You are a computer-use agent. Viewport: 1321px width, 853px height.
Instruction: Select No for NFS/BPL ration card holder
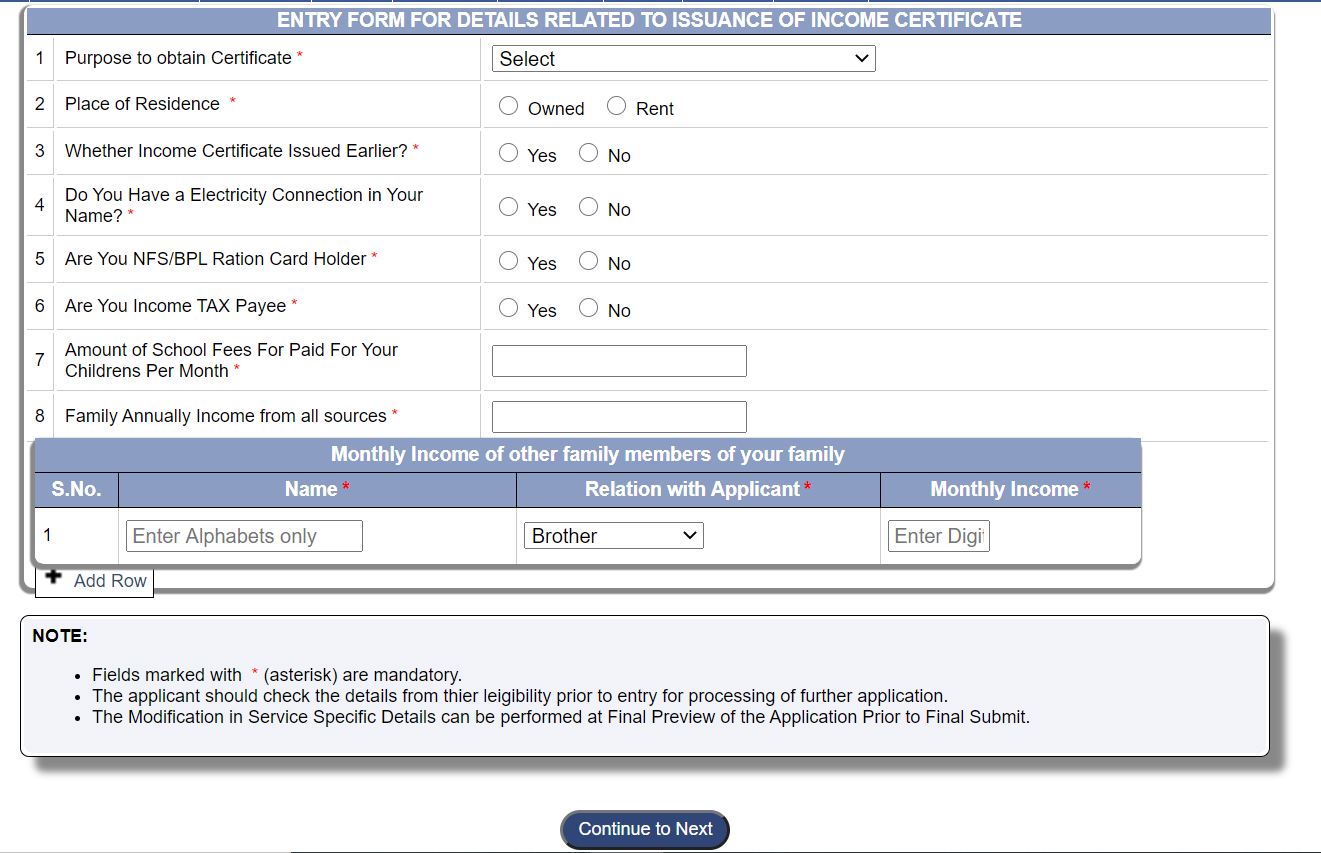588,260
